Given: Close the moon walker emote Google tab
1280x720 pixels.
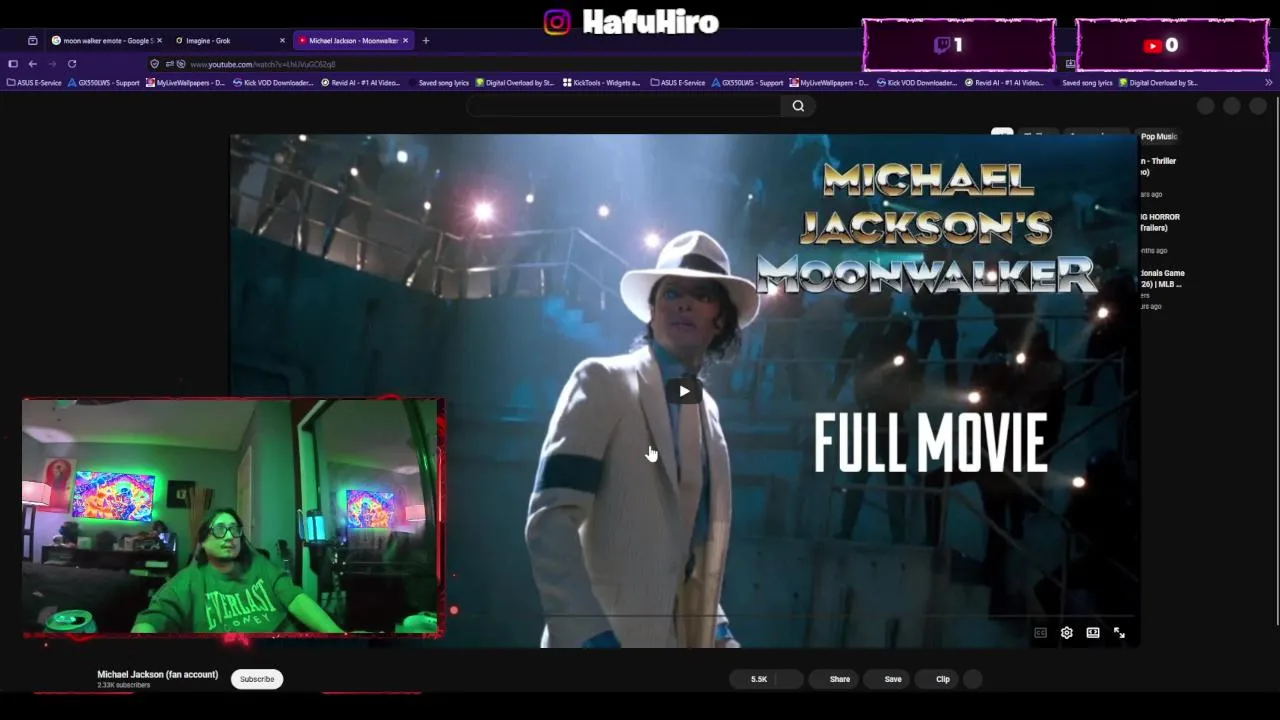Looking at the screenshot, I should click(x=159, y=41).
